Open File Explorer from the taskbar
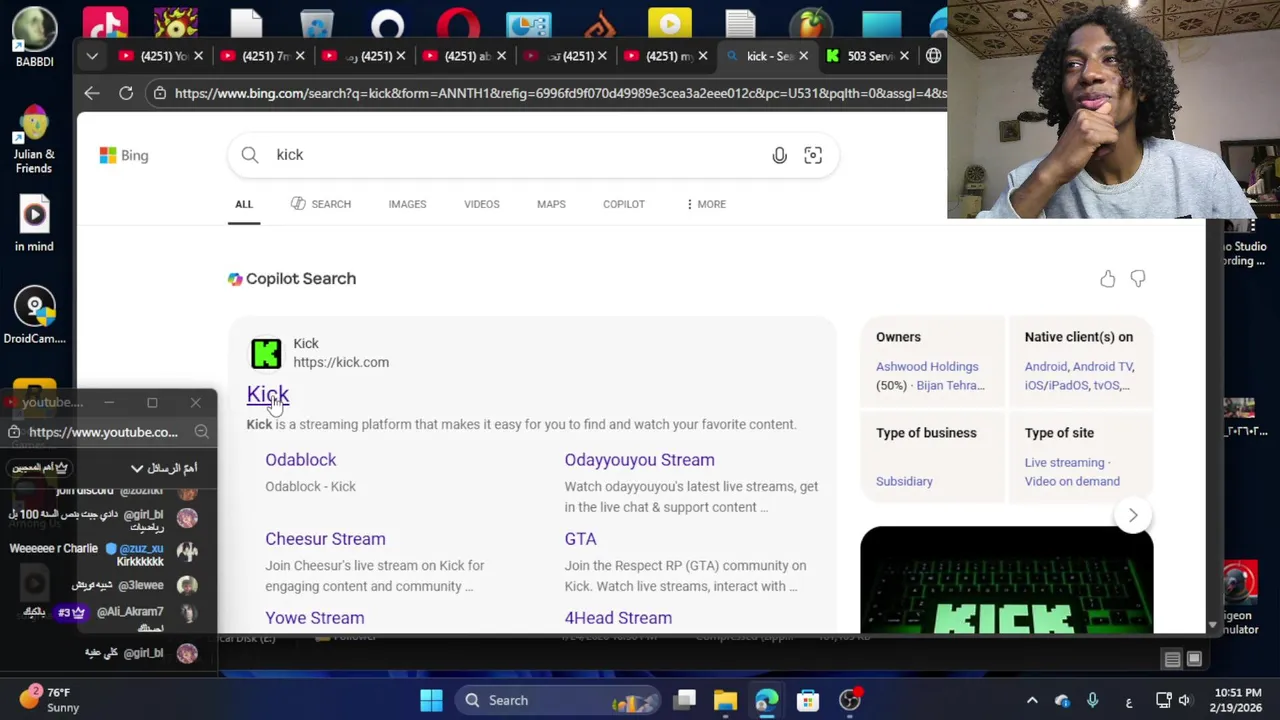The width and height of the screenshot is (1280, 720). point(725,700)
